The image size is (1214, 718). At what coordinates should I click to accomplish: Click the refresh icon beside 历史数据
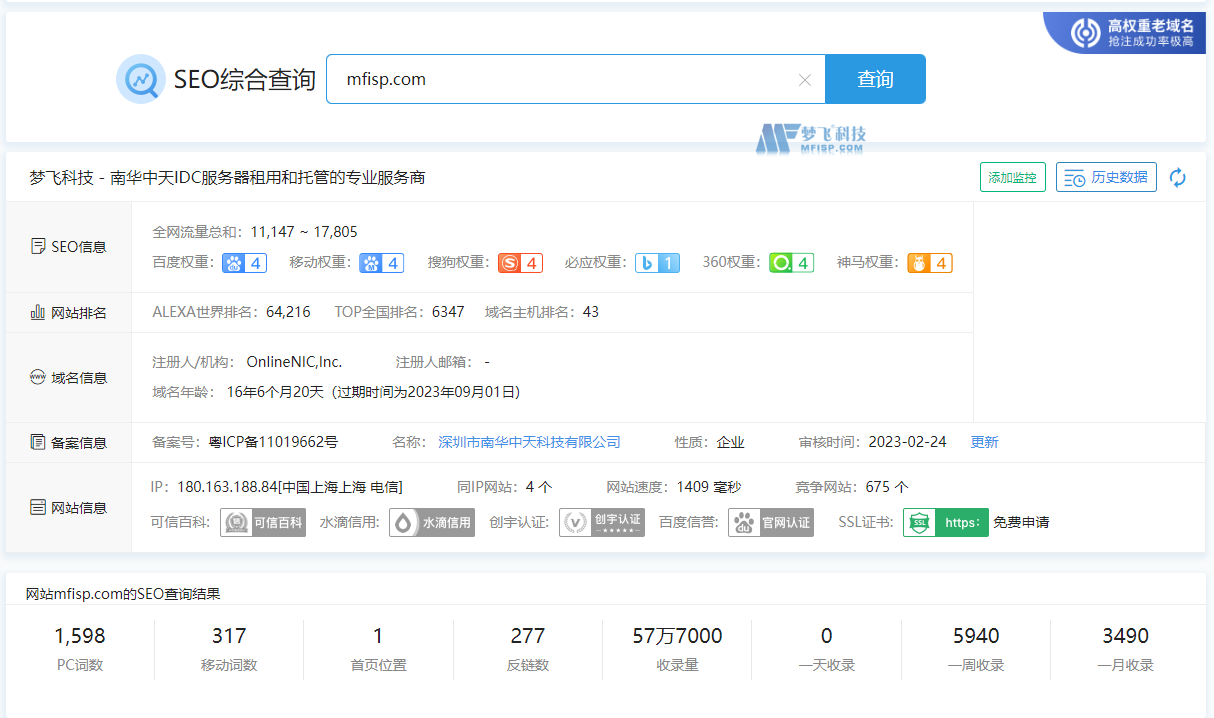[x=1178, y=176]
